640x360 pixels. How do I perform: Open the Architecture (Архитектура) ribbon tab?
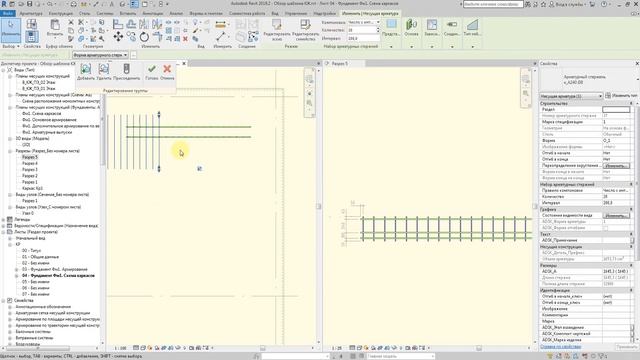(x=31, y=13)
